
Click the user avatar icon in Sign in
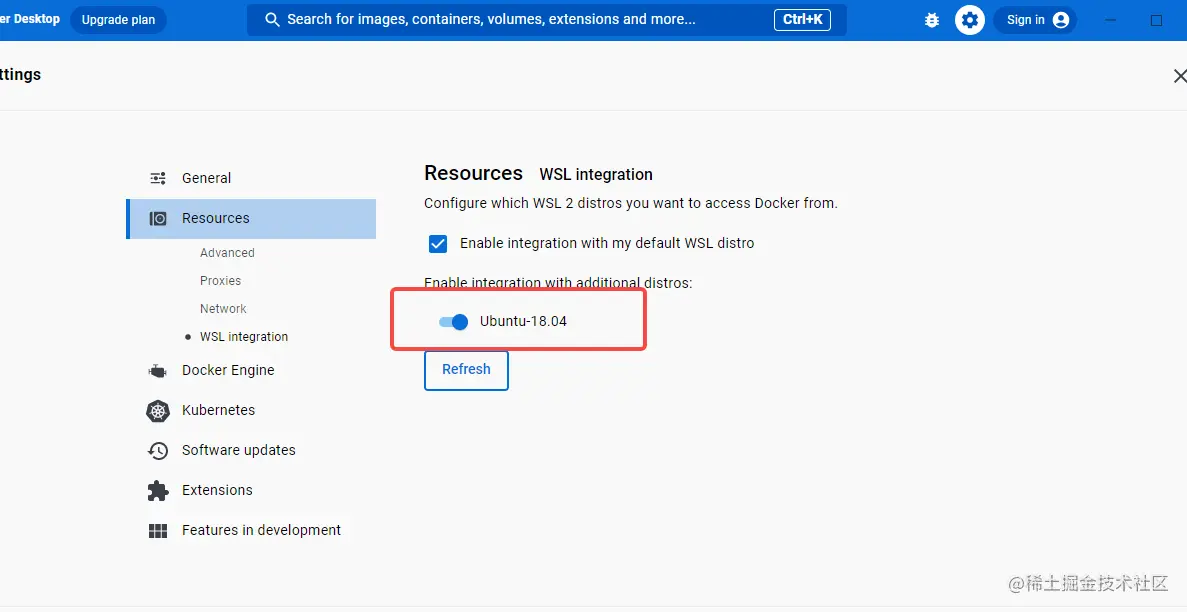point(1061,20)
